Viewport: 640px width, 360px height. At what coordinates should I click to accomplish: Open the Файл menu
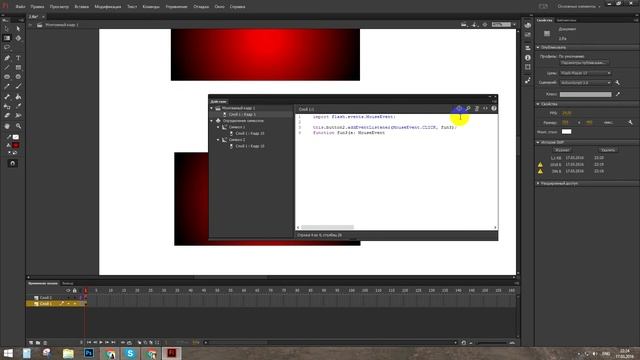tap(20, 7)
